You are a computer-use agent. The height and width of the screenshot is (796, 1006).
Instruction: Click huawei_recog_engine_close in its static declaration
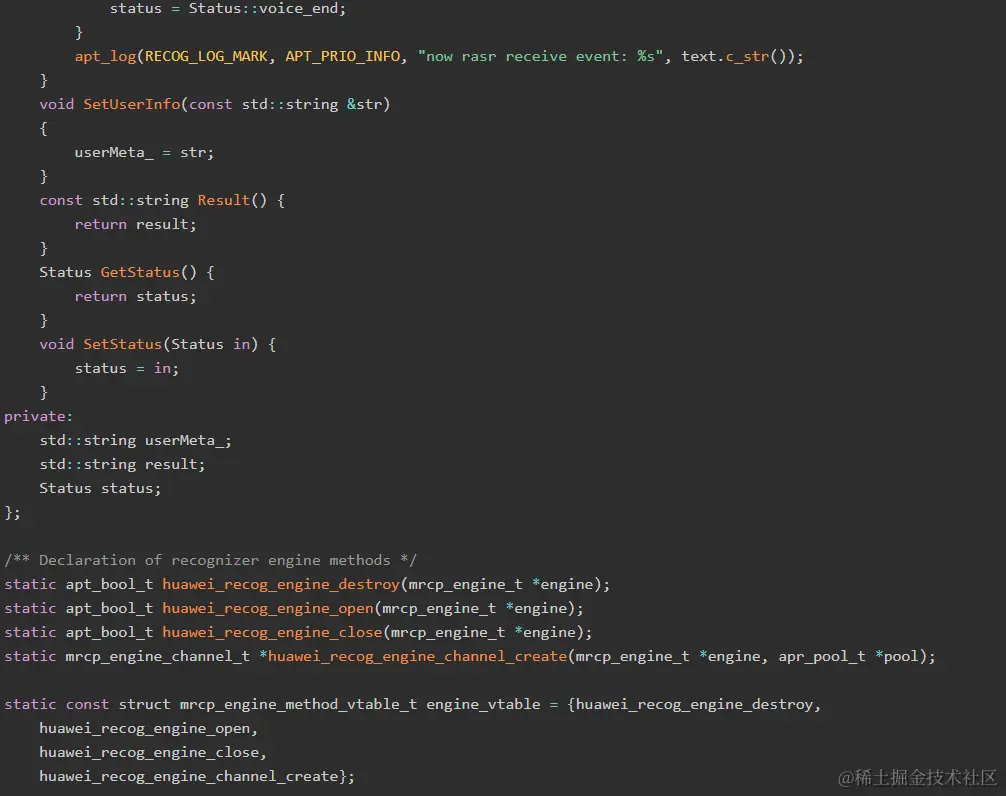tap(272, 632)
